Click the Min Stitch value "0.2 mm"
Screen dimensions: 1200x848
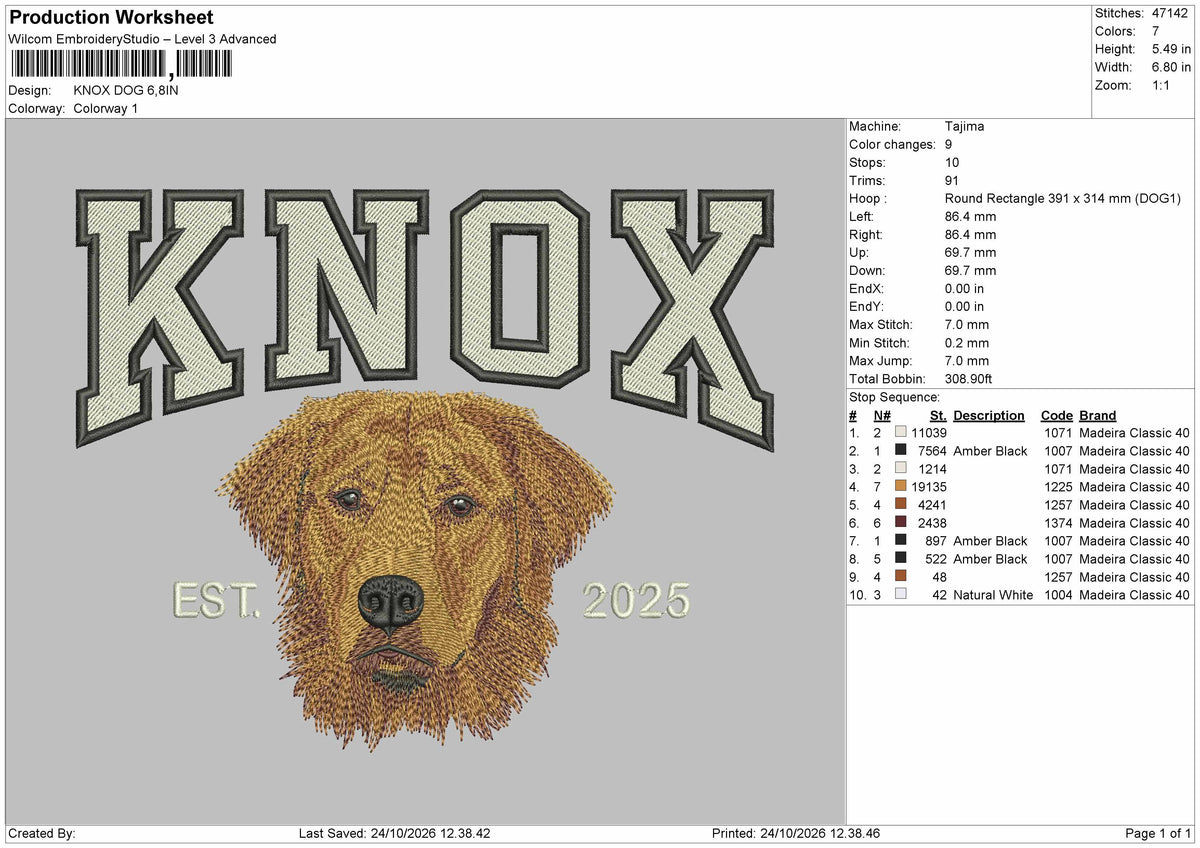pos(967,343)
